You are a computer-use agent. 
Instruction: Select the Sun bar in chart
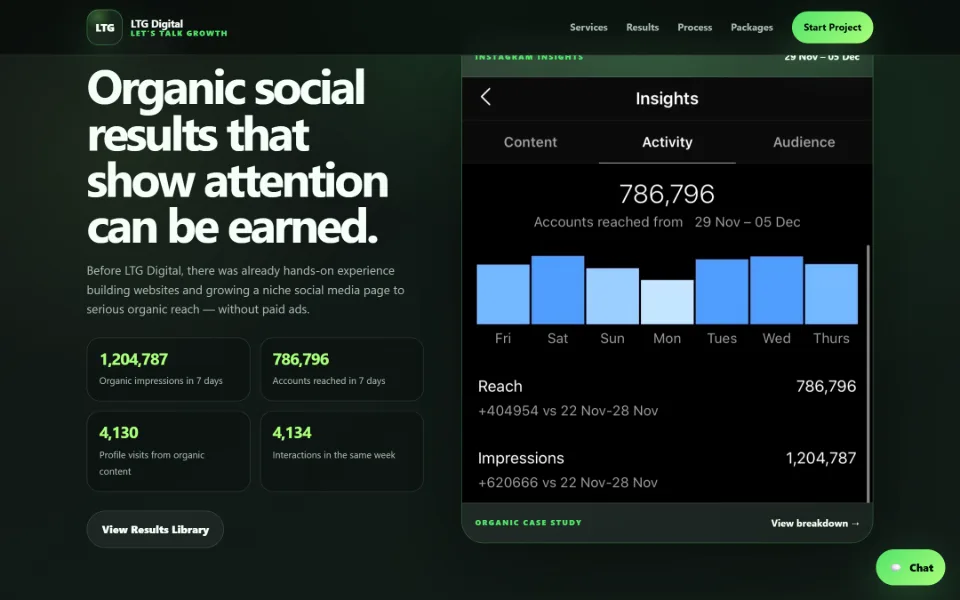pyautogui.click(x=612, y=296)
